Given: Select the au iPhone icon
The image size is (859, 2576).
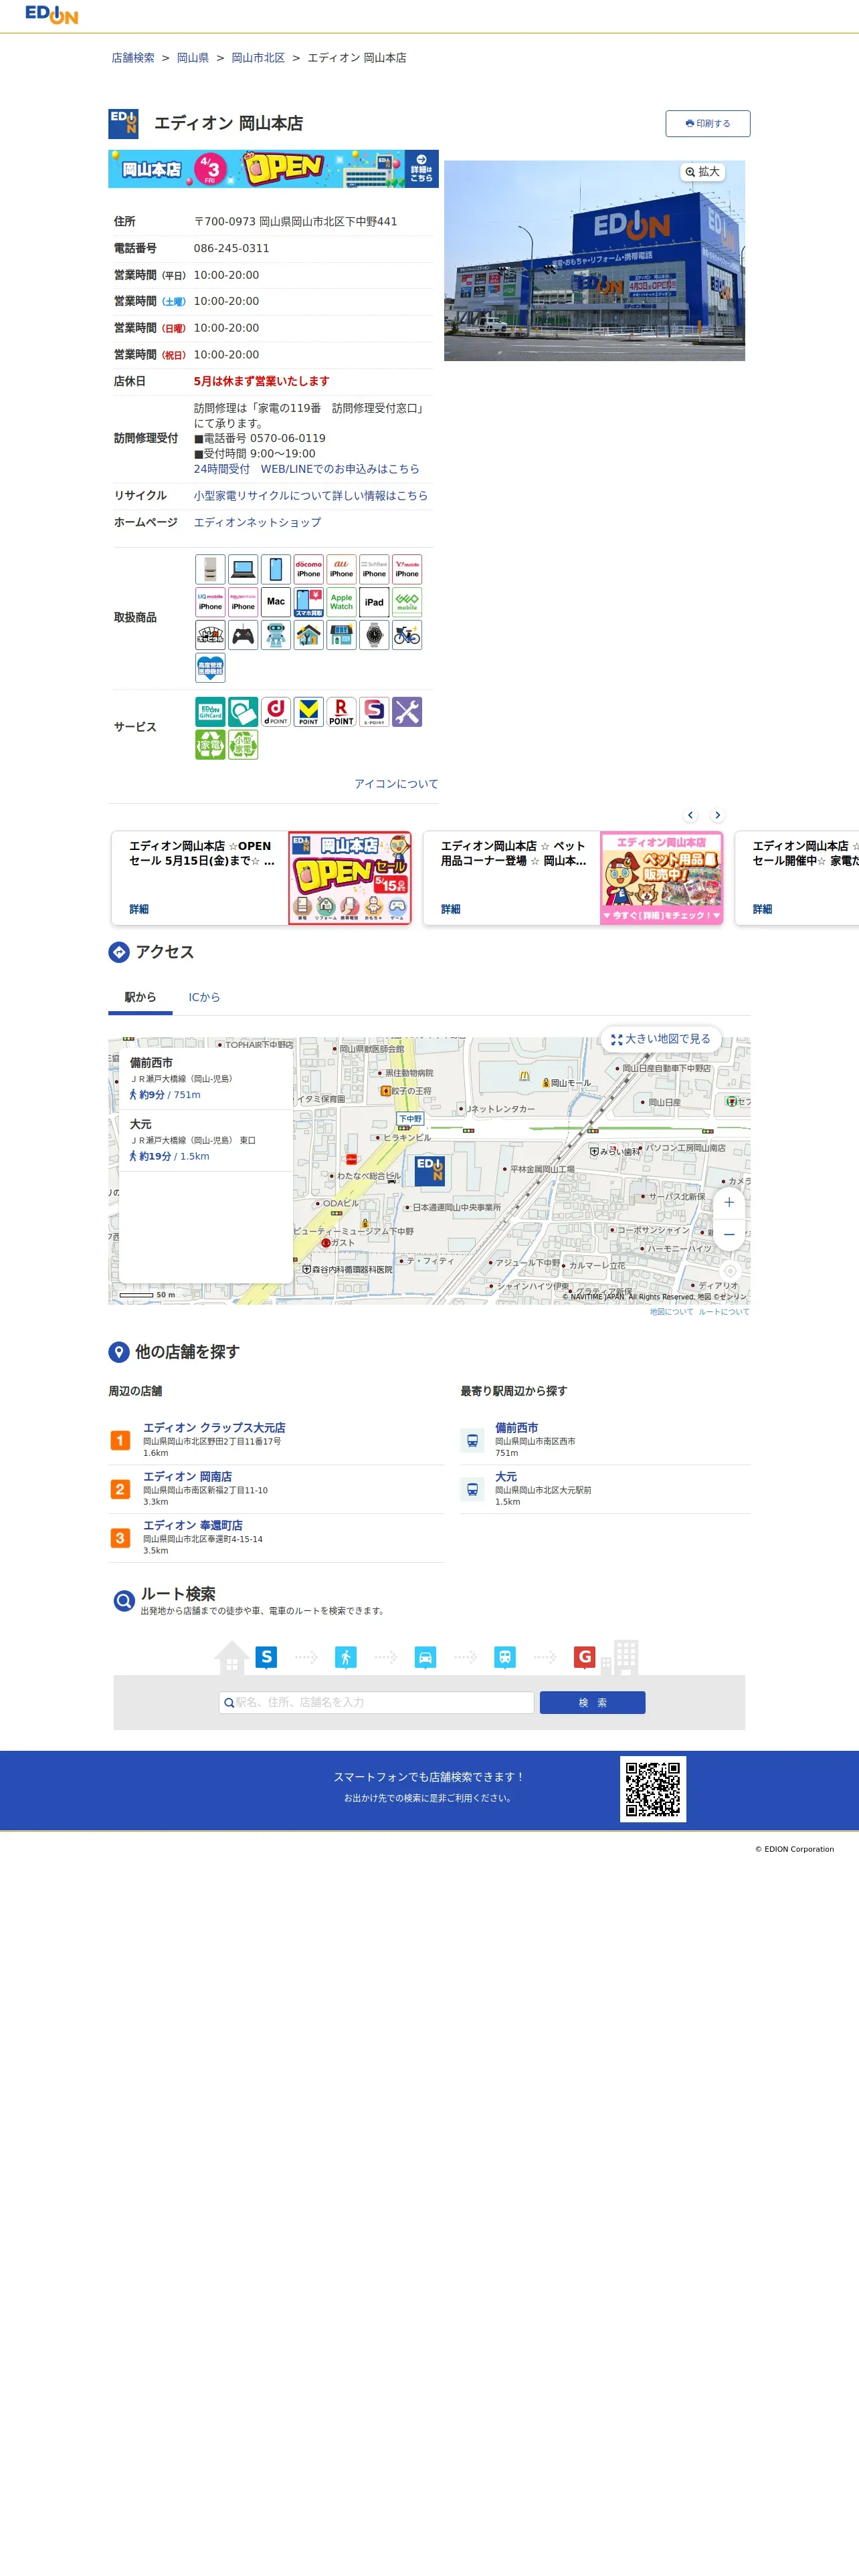Looking at the screenshot, I should [x=341, y=569].
